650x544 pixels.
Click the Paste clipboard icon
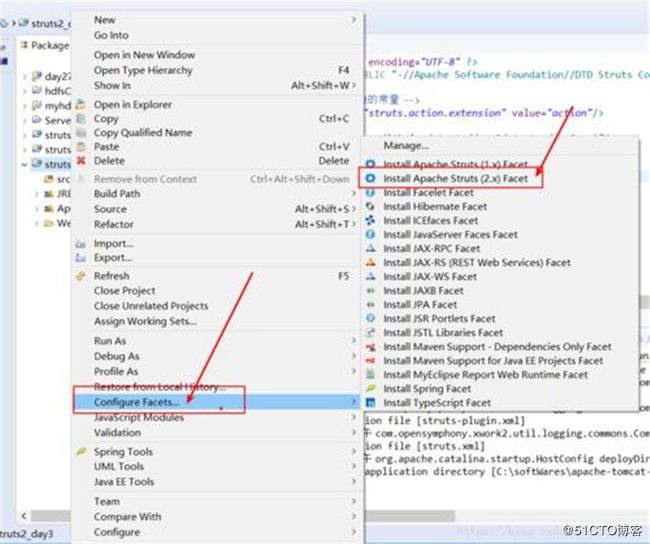[x=81, y=146]
